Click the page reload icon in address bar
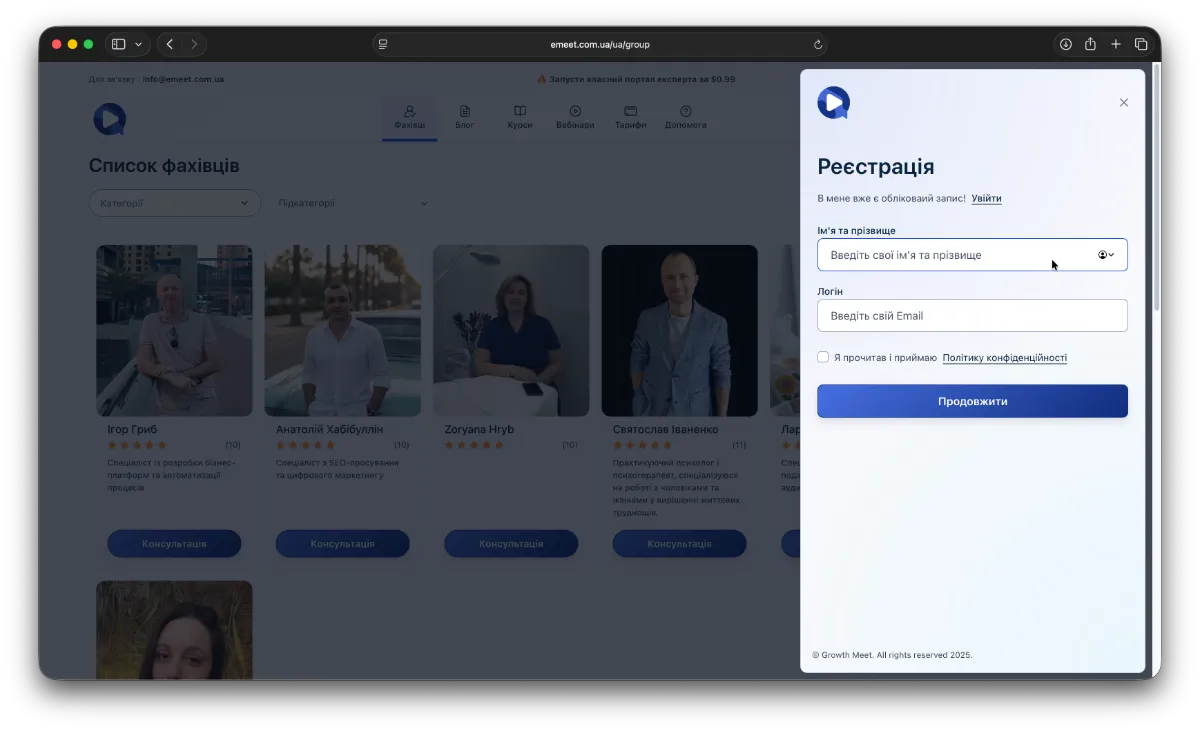This screenshot has height=731, width=1200. 818,44
